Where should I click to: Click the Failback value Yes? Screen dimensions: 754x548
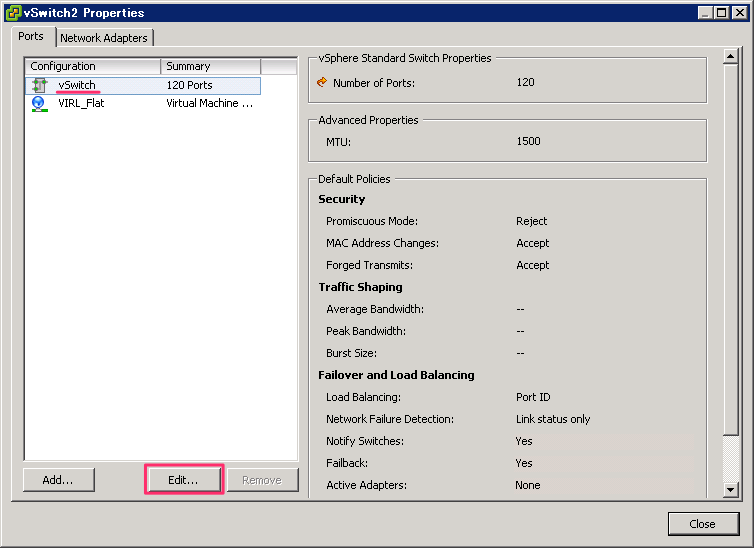pos(524,463)
